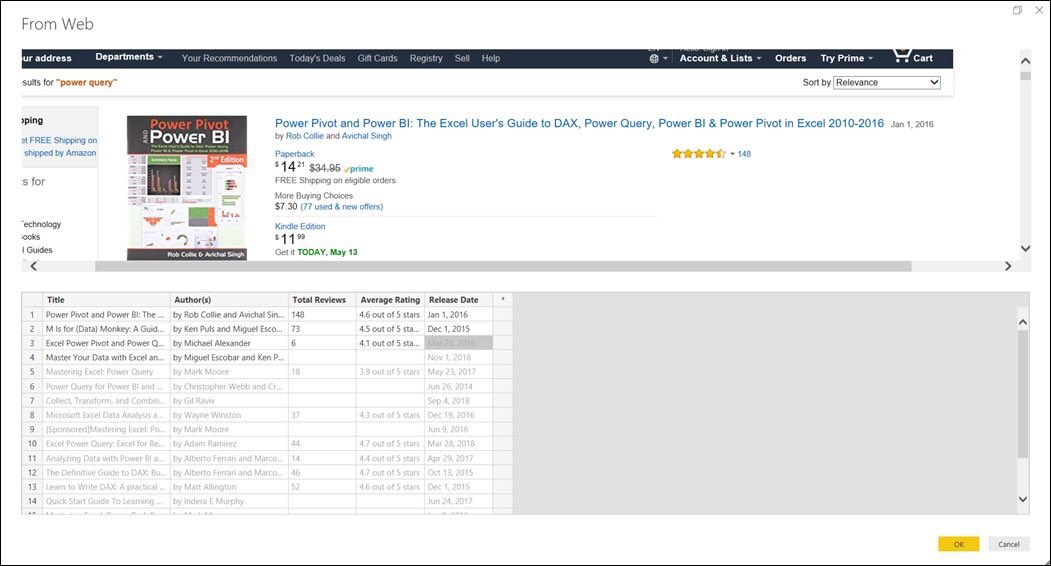The height and width of the screenshot is (566, 1051).
Task: Click total reviews cell '73'
Action: (x=323, y=329)
